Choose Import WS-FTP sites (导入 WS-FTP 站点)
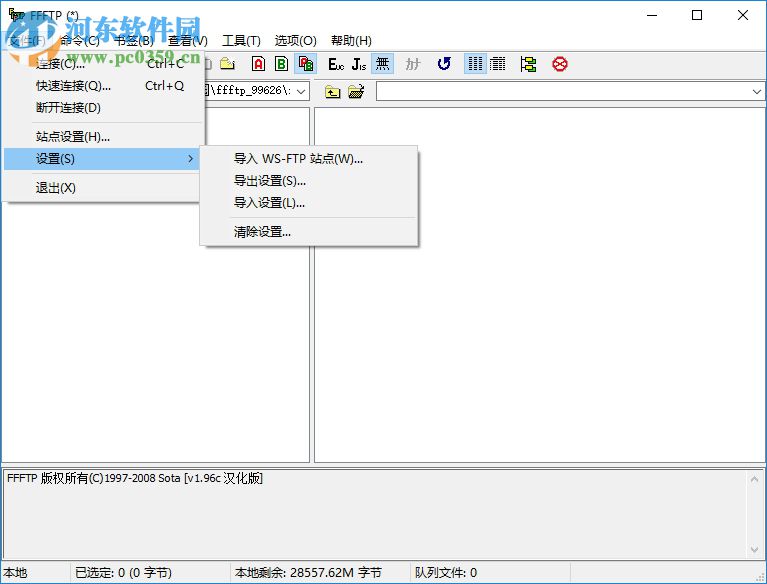The height and width of the screenshot is (584, 767). (309, 159)
